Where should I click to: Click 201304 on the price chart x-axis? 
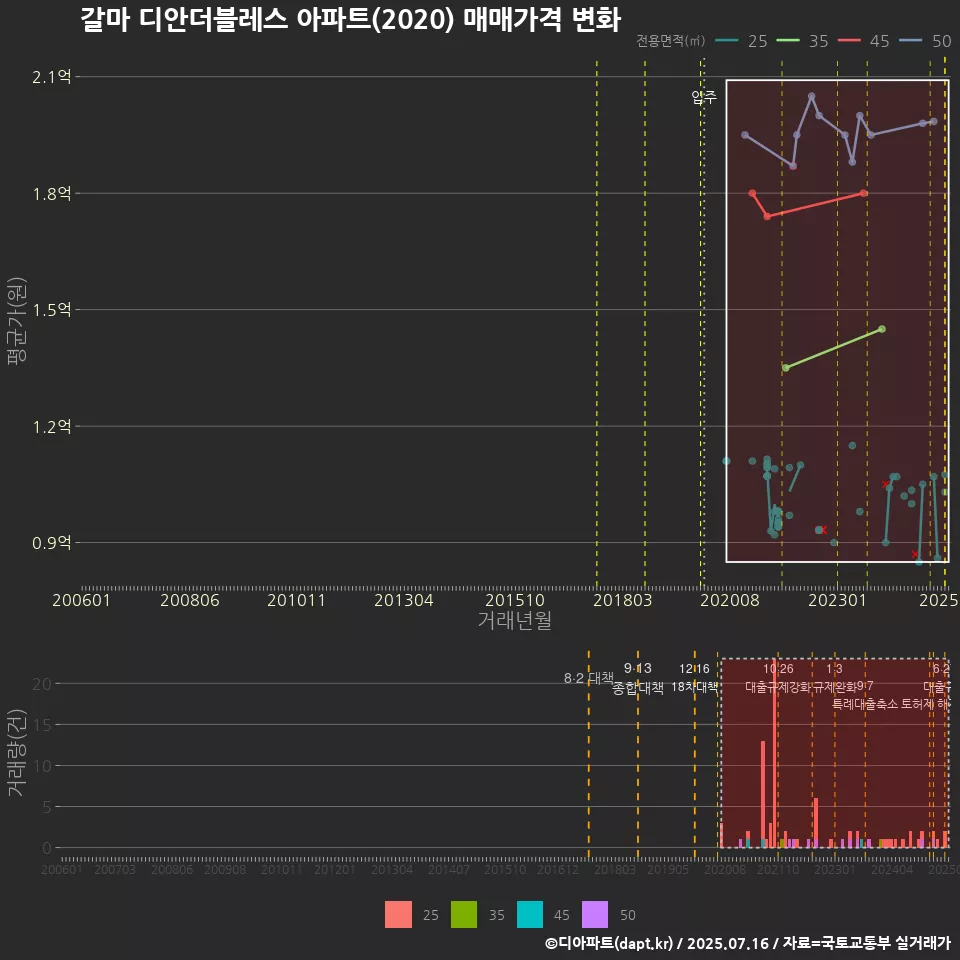click(403, 600)
